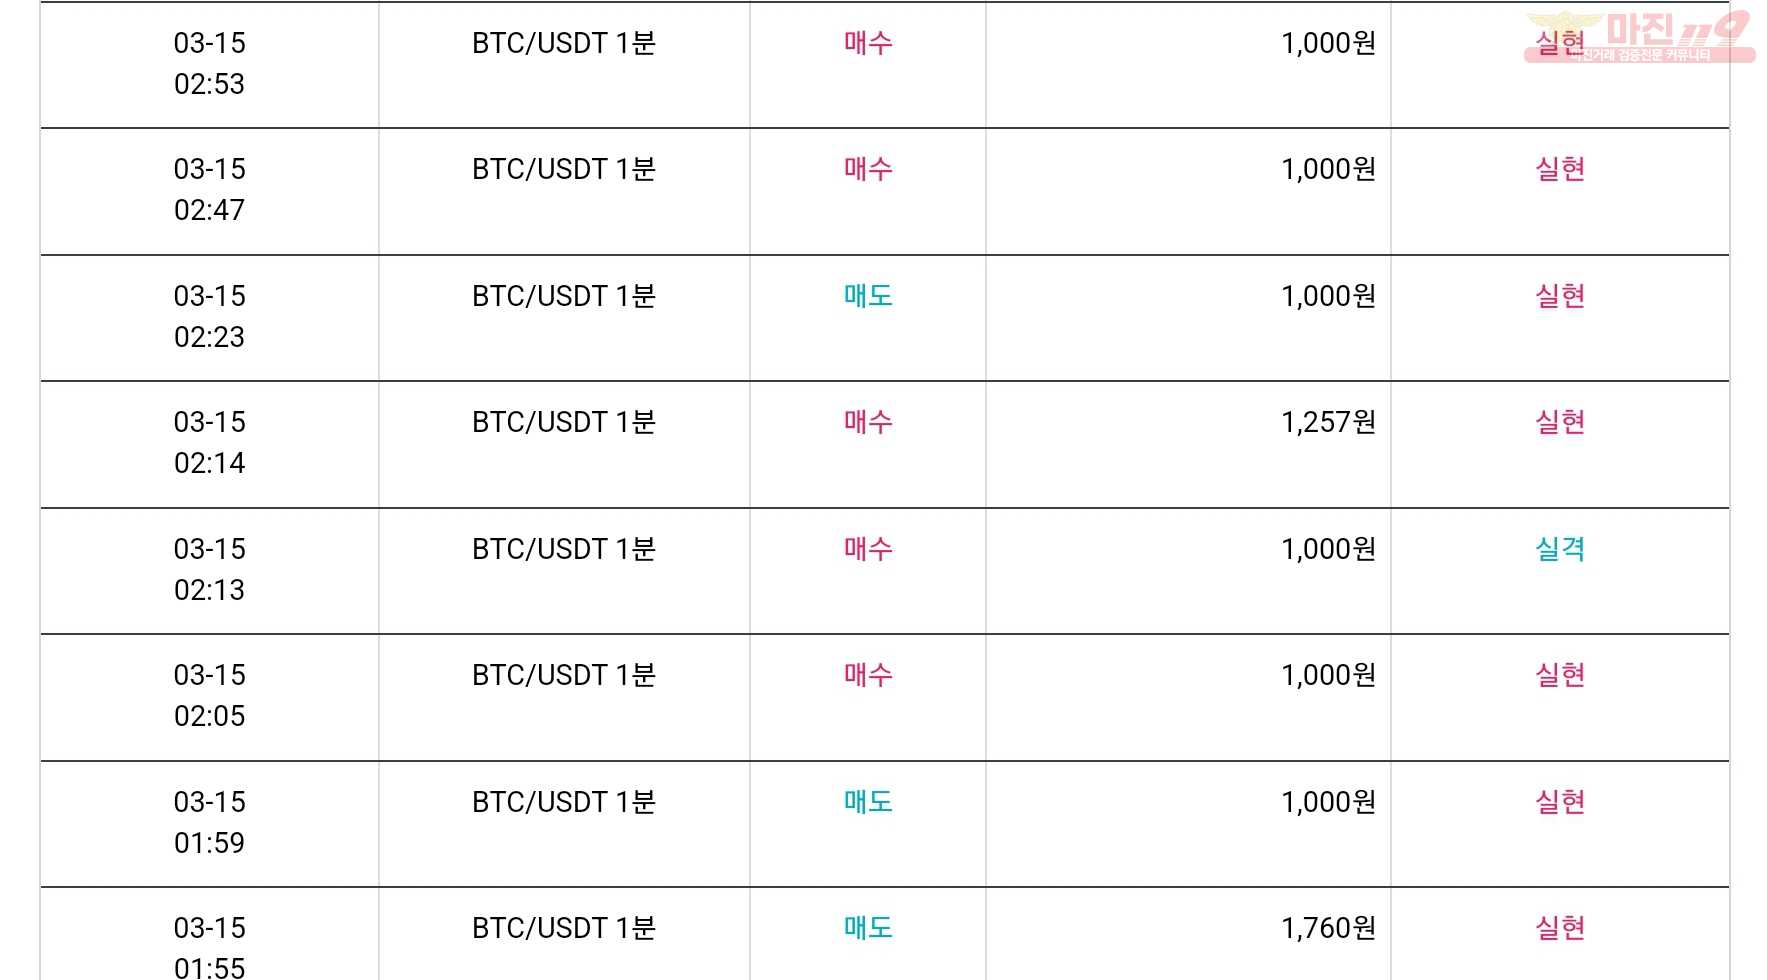
Task: Select BTC/USDT 1분 in the 01:59 row
Action: 564,802
